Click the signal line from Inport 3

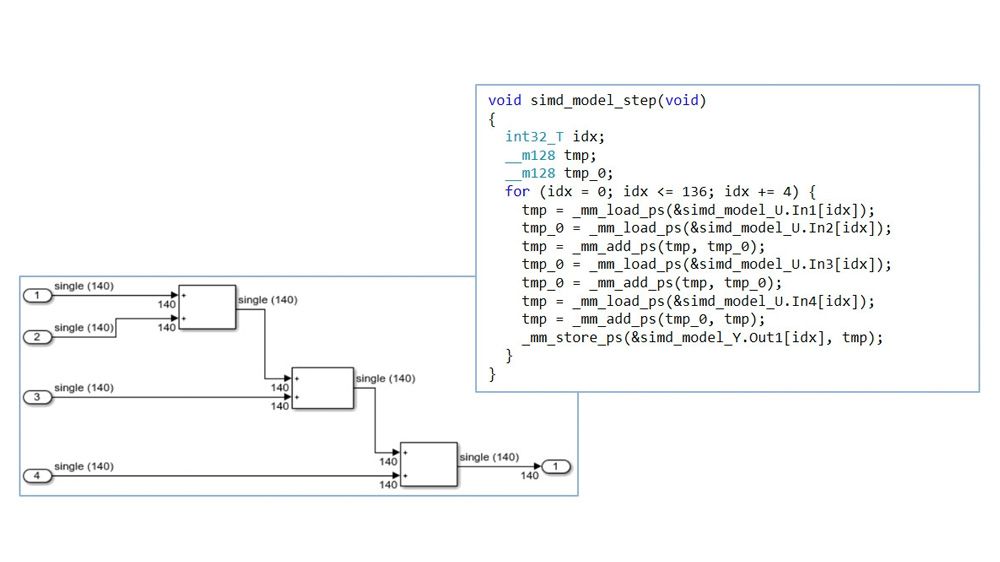170,397
